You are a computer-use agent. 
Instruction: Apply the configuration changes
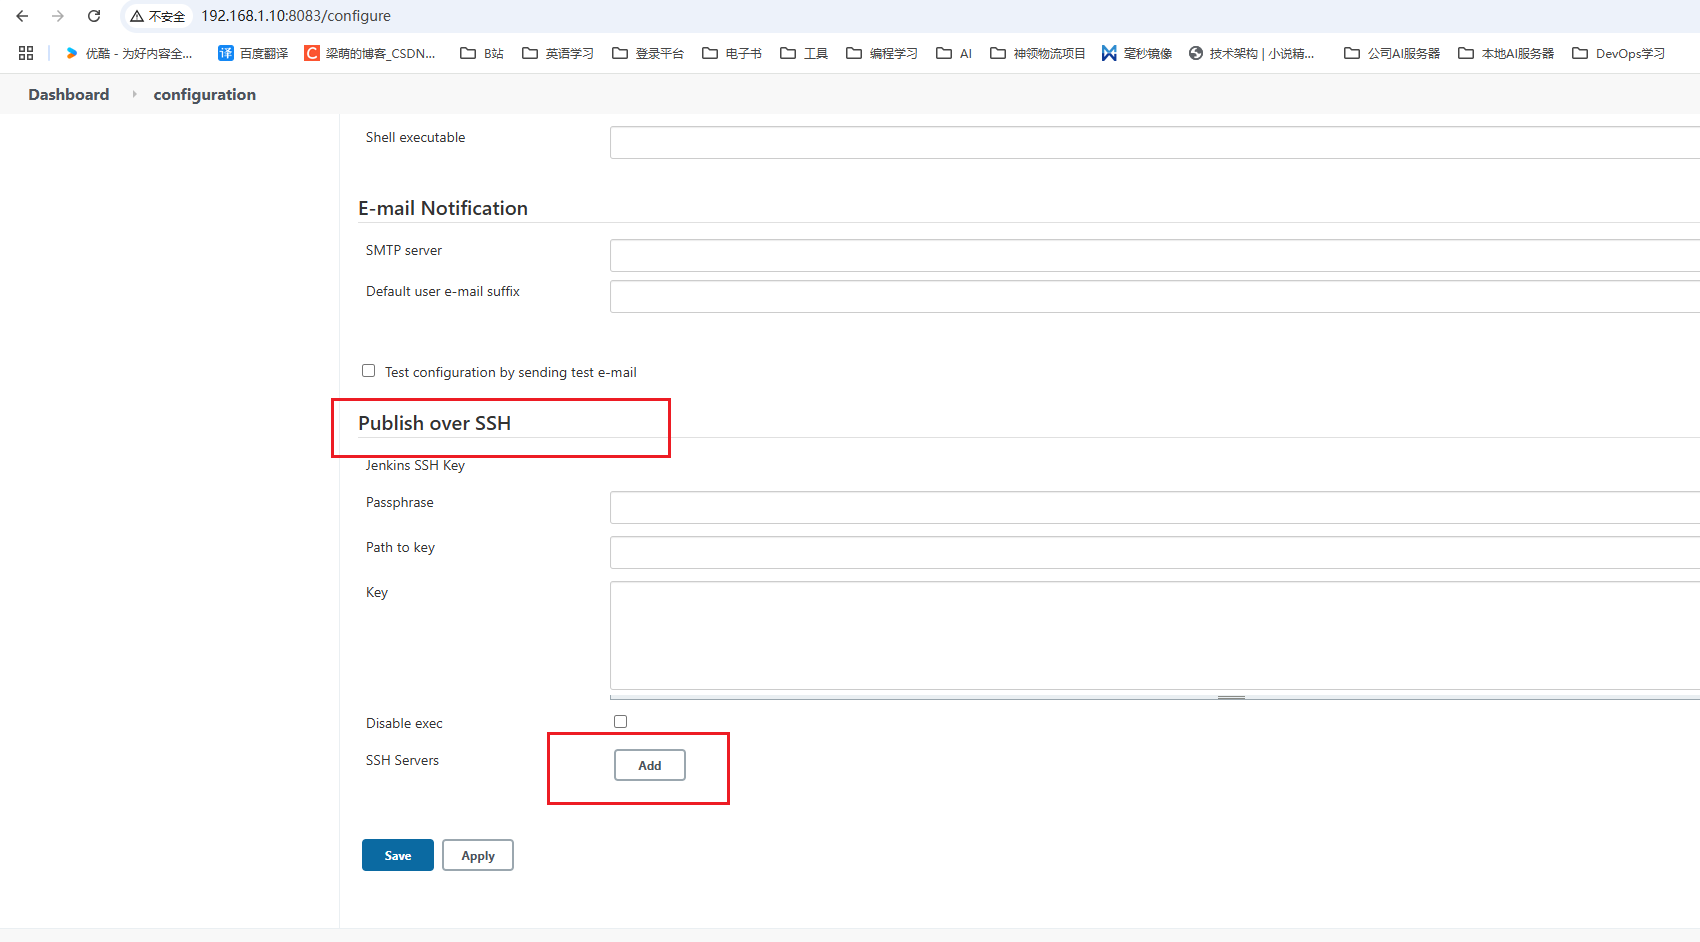tap(477, 855)
